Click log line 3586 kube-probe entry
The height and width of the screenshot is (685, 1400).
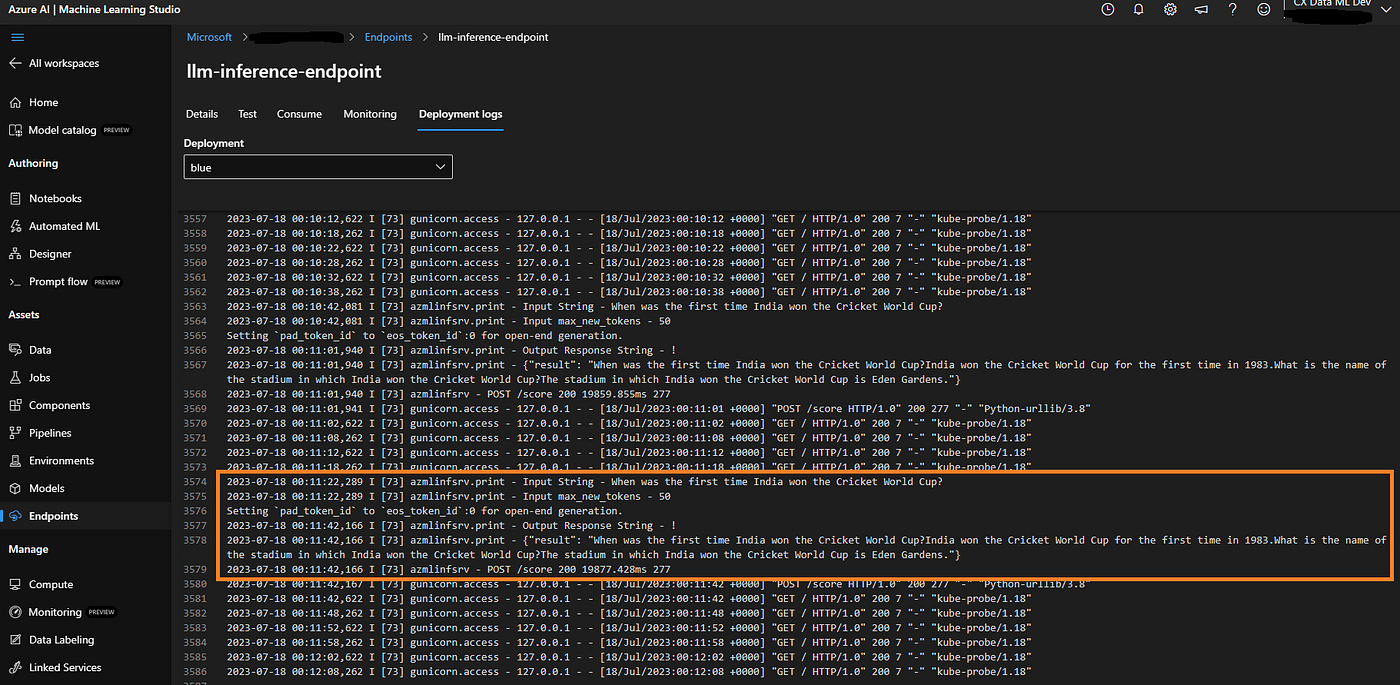(x=629, y=672)
